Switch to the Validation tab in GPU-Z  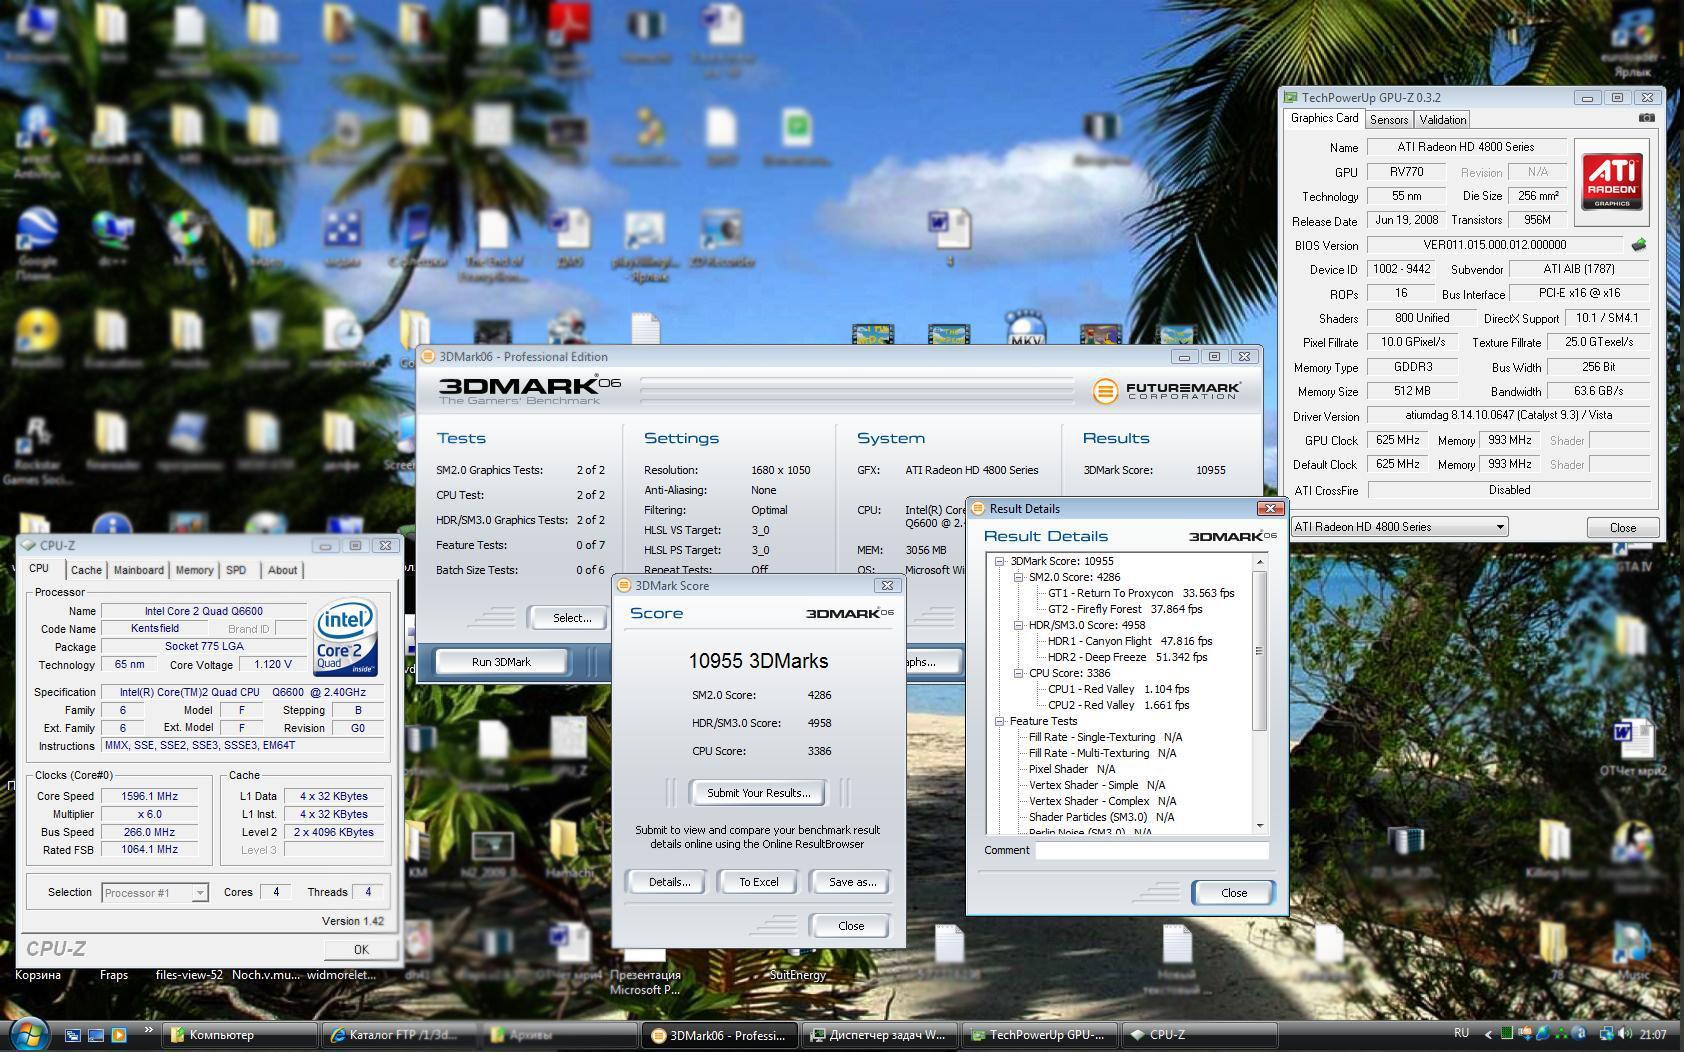(x=1442, y=120)
